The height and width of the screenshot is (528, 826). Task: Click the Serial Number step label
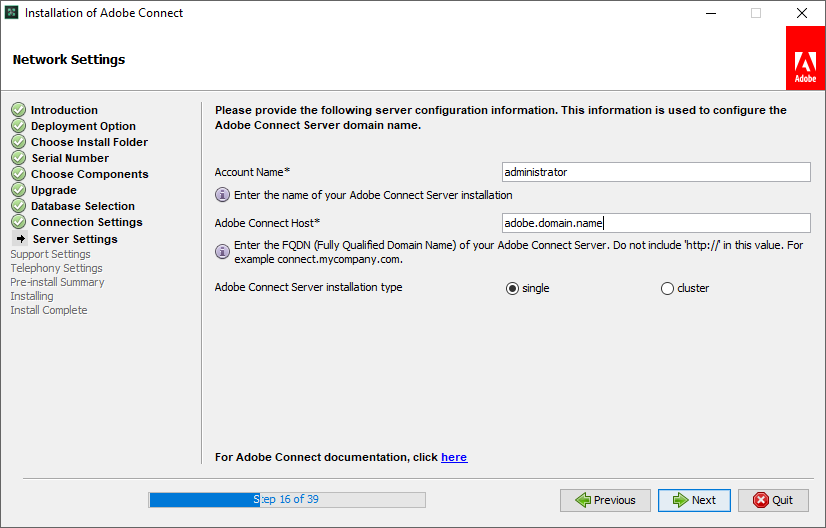70,158
